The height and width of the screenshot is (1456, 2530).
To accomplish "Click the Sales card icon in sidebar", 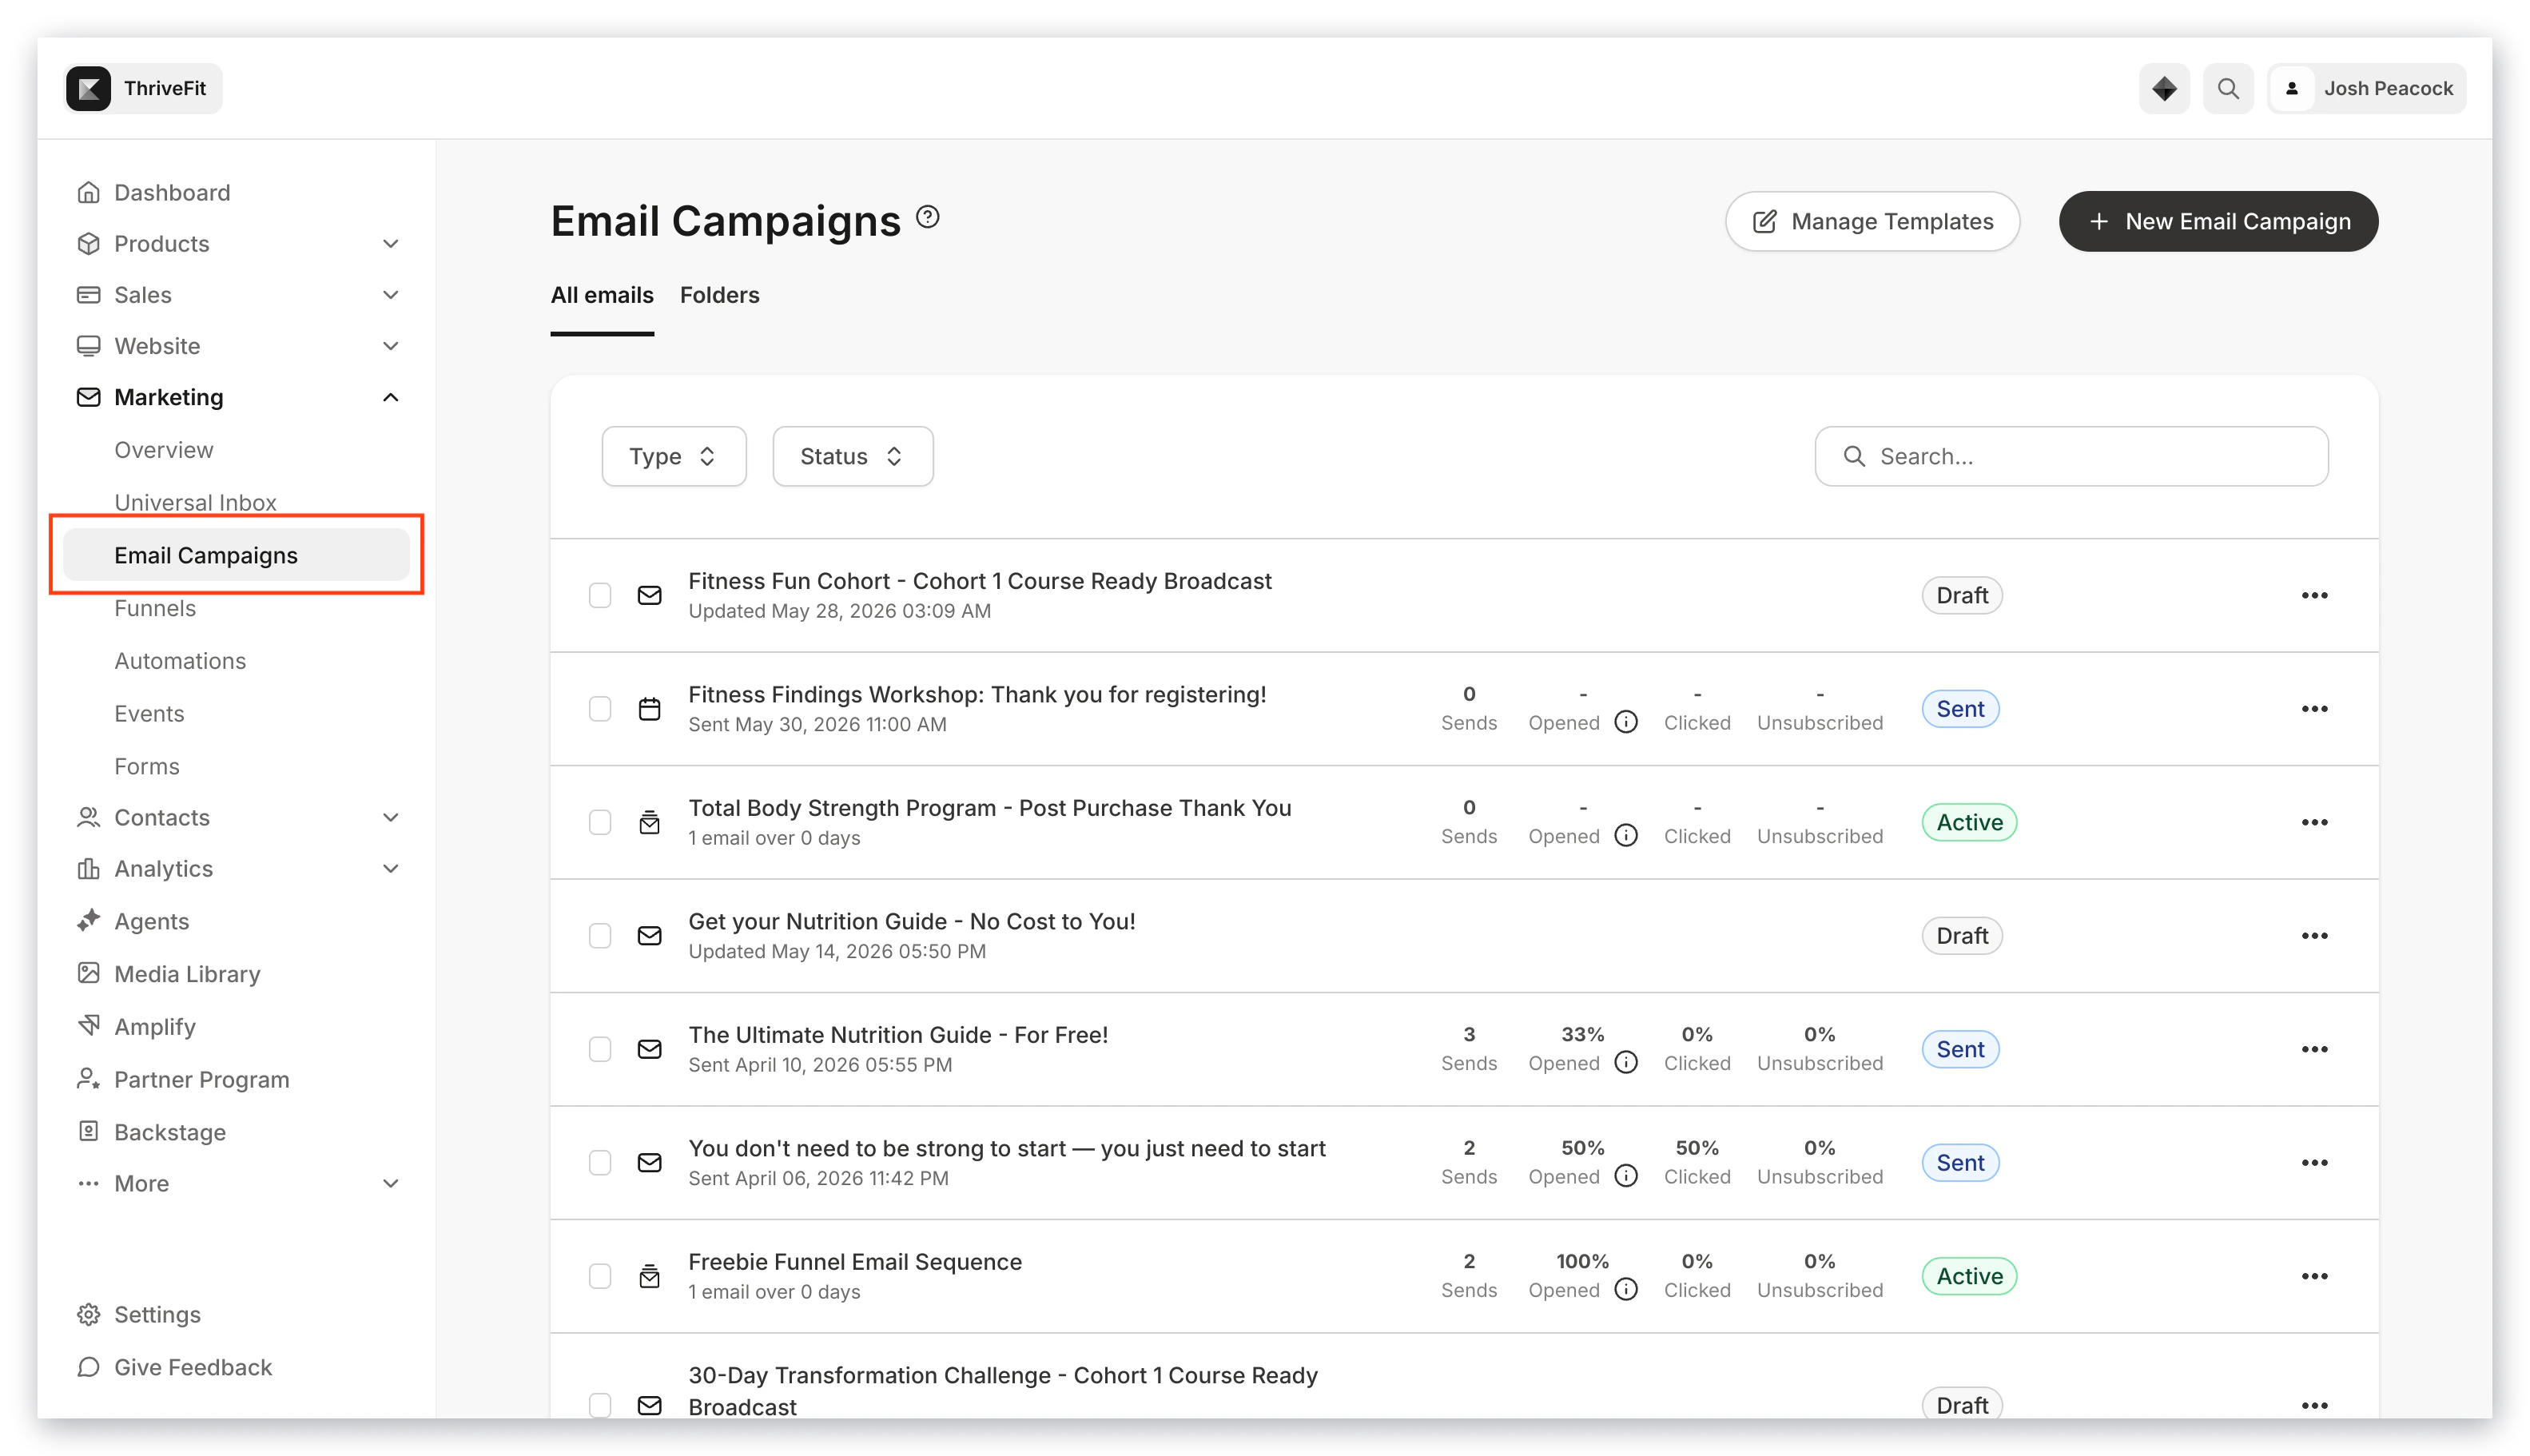I will pos(88,294).
